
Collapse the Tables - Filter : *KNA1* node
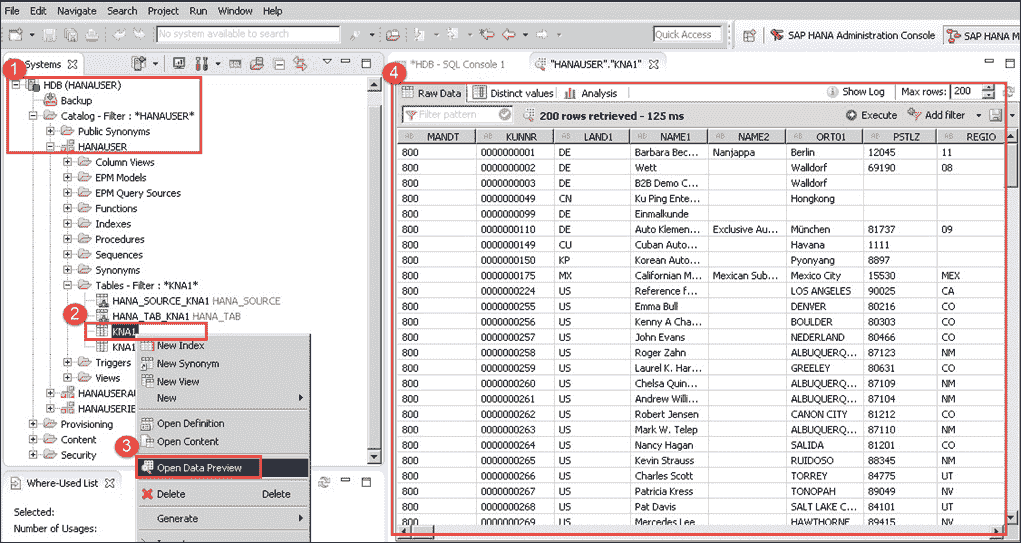67,285
